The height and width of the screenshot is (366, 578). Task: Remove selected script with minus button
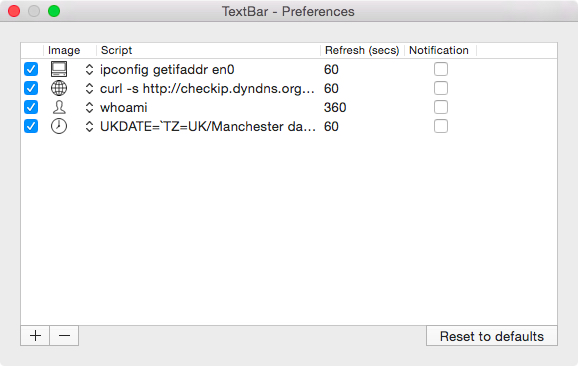pyautogui.click(x=64, y=336)
